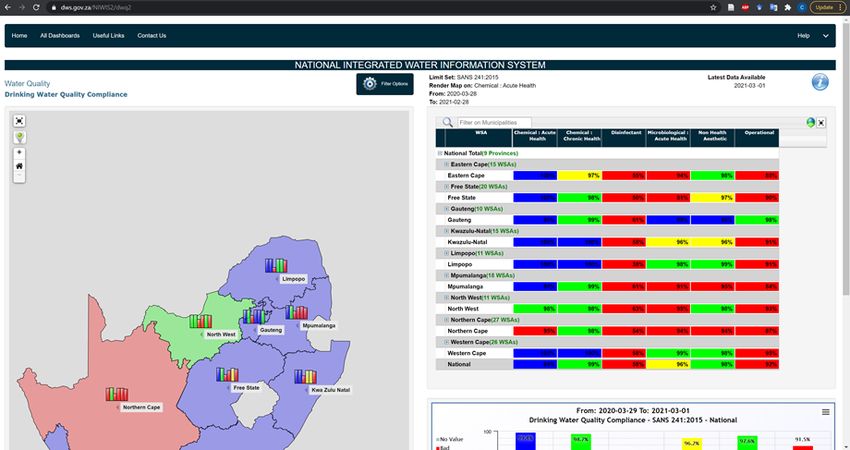Image resolution: width=850 pixels, height=450 pixels.
Task: Go back in browser history
Action: 8,7
